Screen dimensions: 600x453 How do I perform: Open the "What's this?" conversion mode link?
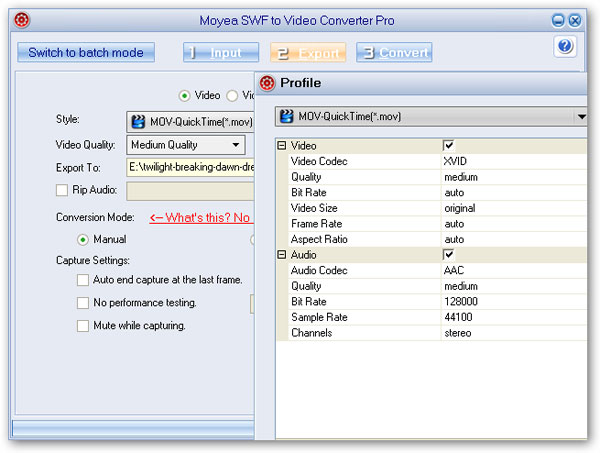pyautogui.click(x=201, y=218)
